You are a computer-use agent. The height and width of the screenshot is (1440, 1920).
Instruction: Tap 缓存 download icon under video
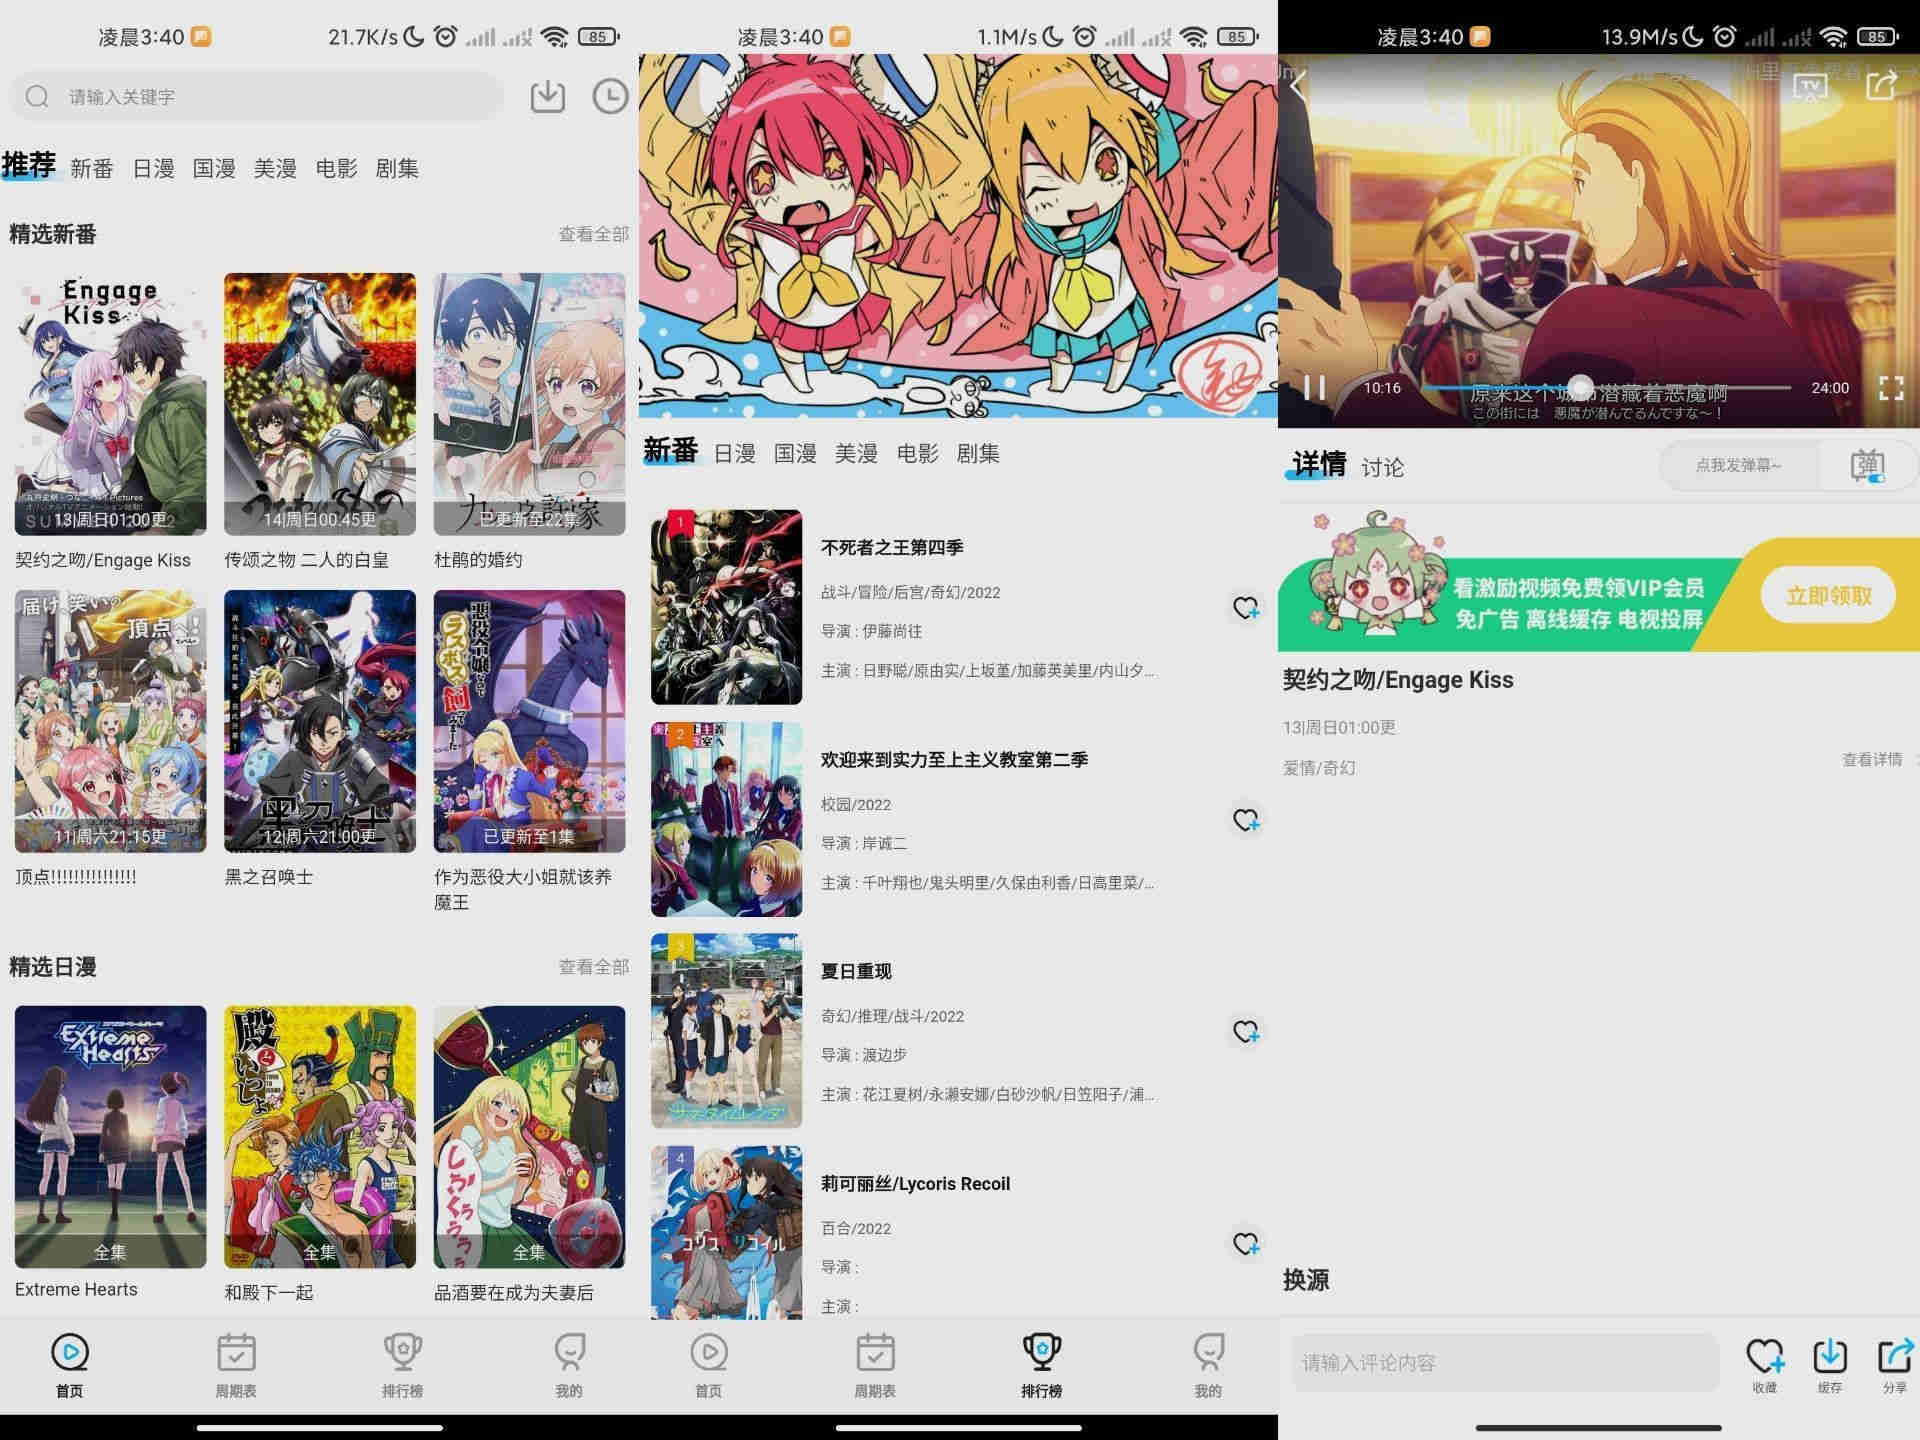tap(1829, 1365)
